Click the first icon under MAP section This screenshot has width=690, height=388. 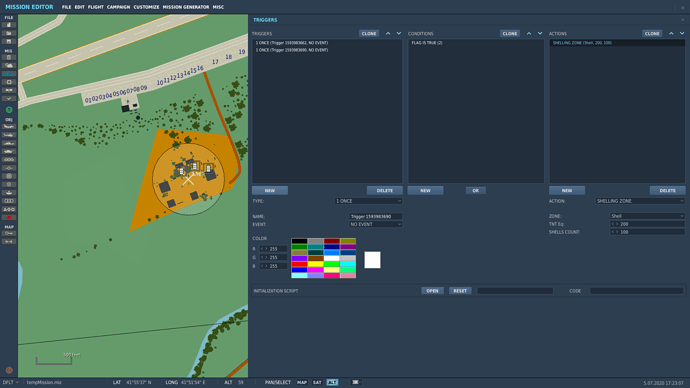click(9, 234)
